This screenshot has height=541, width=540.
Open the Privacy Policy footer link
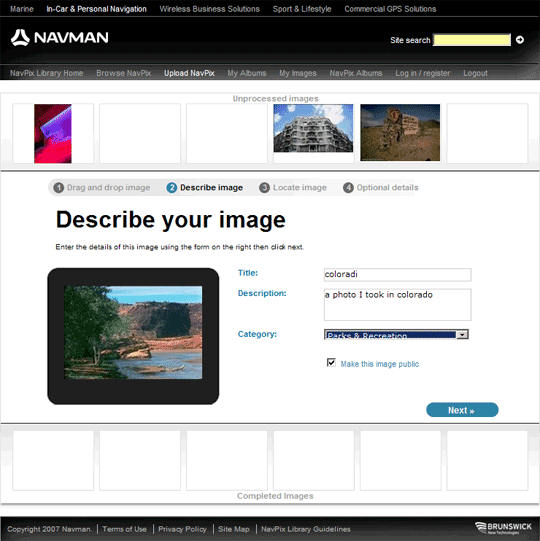pyautogui.click(x=182, y=529)
